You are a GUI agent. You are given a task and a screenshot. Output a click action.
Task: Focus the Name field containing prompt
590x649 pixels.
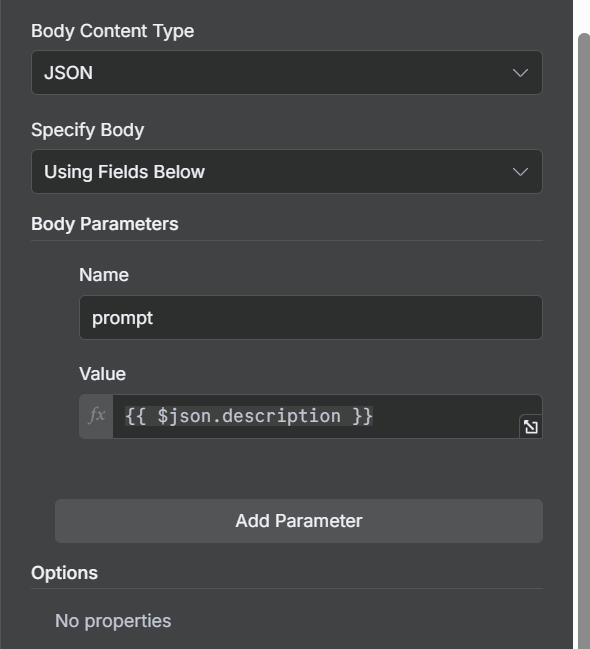tap(311, 317)
